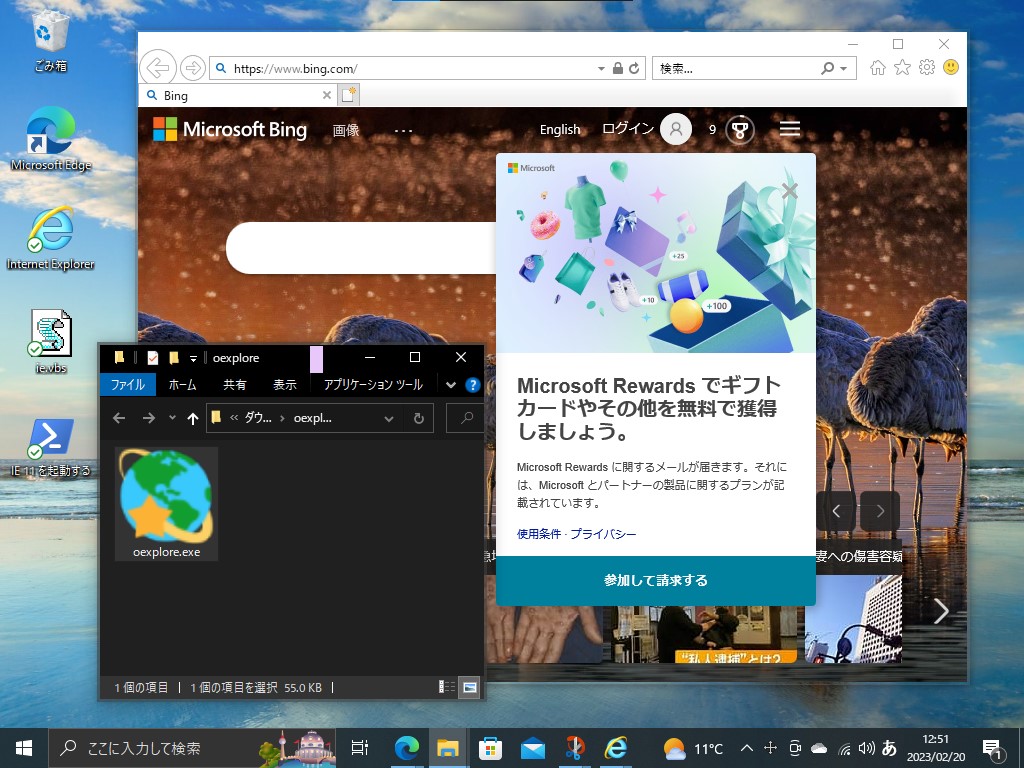Click the smiley feedback icon in IE toolbar
Viewport: 1024px width, 768px height.
tap(951, 67)
